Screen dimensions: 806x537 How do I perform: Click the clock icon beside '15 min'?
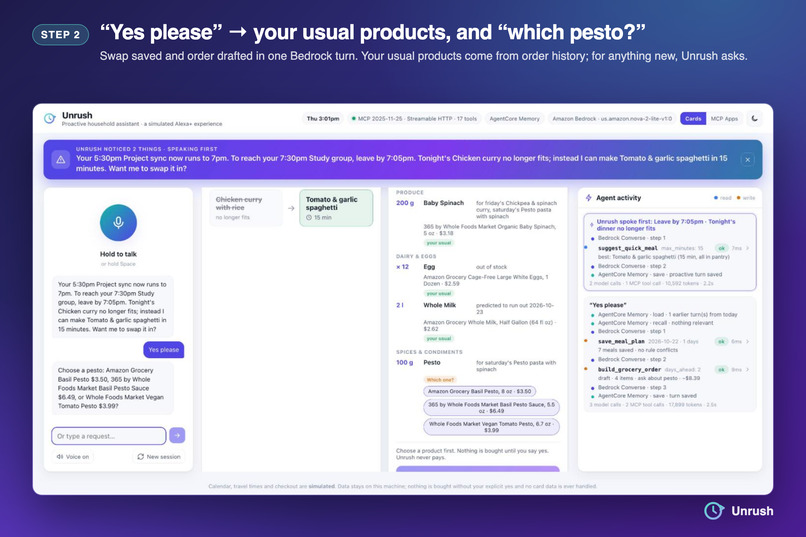(309, 217)
